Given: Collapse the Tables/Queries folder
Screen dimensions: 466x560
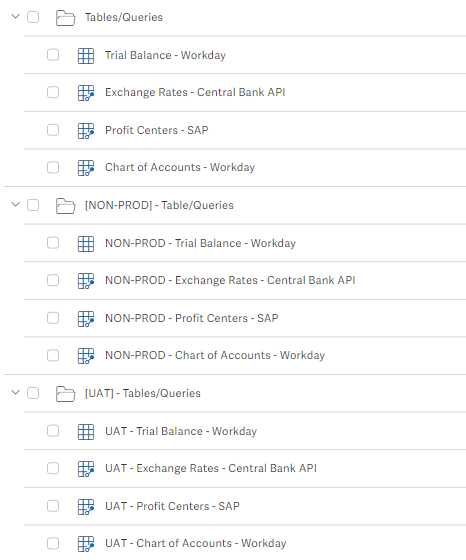Looking at the screenshot, I should click(x=15, y=16).
